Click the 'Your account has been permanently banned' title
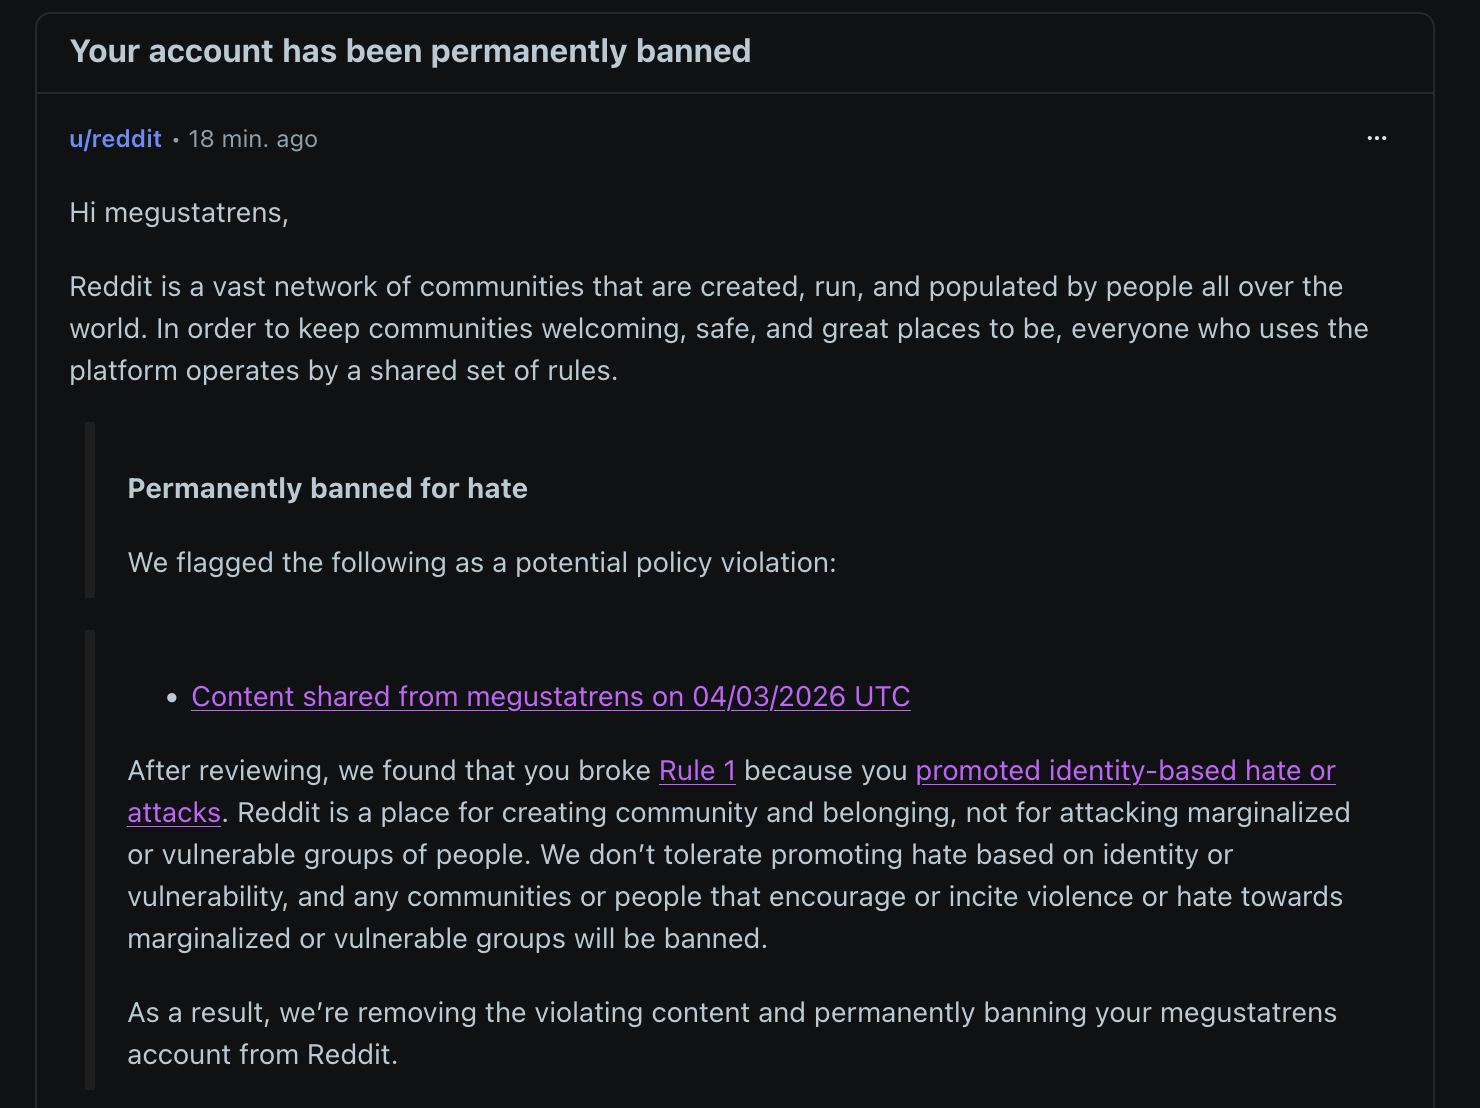 tap(410, 51)
